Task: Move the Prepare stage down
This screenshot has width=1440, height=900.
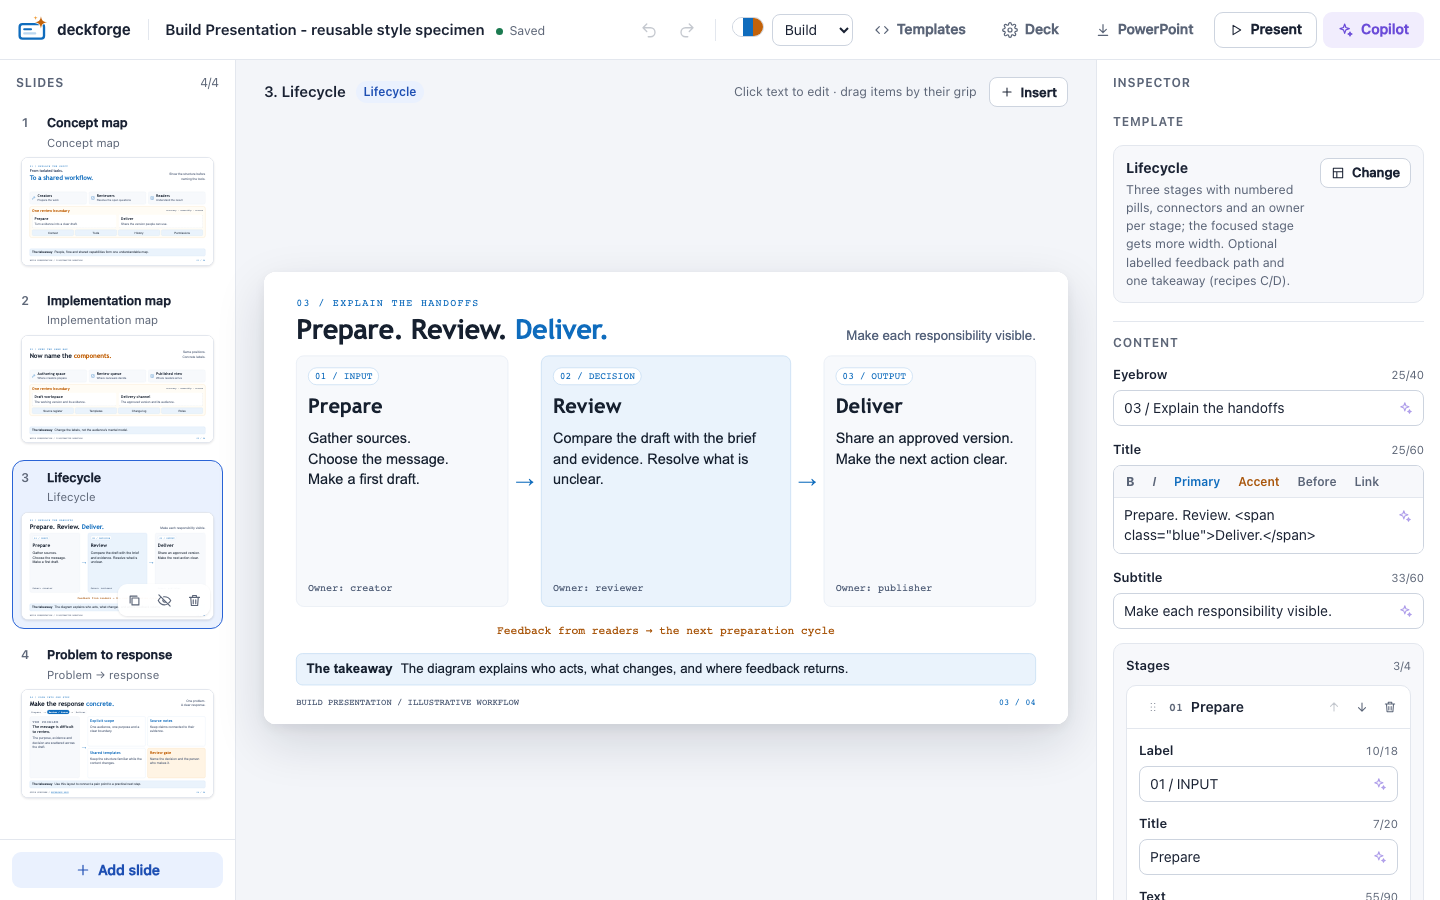Action: [1362, 707]
